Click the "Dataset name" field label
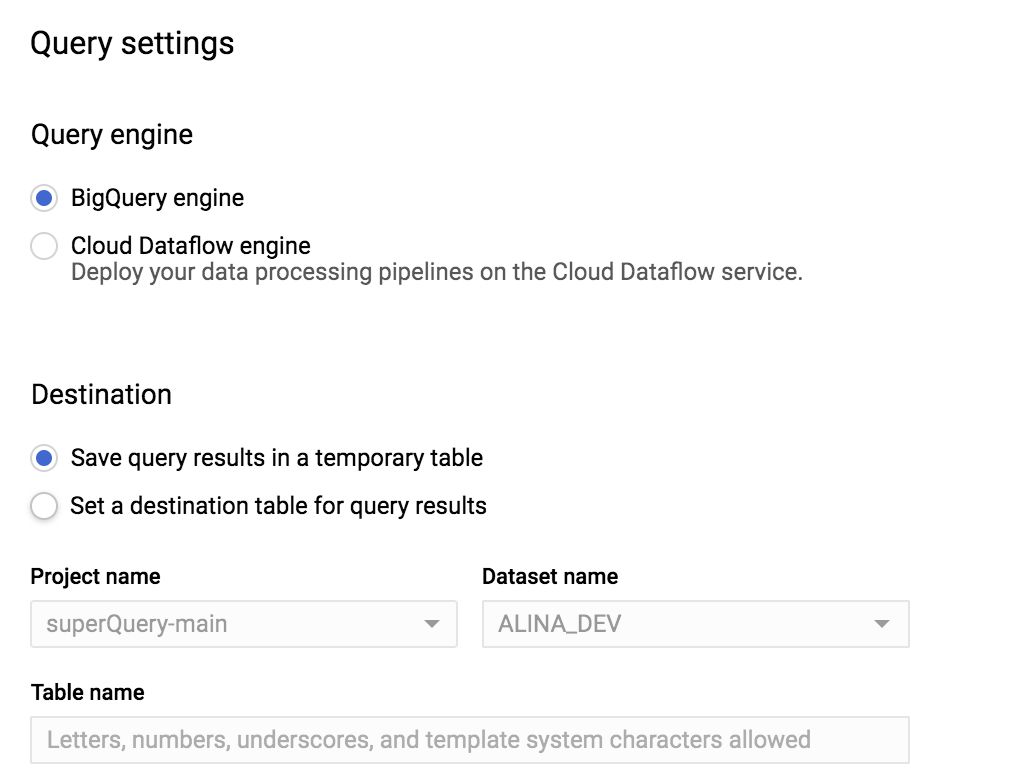The width and height of the screenshot is (1024, 782). tap(550, 577)
